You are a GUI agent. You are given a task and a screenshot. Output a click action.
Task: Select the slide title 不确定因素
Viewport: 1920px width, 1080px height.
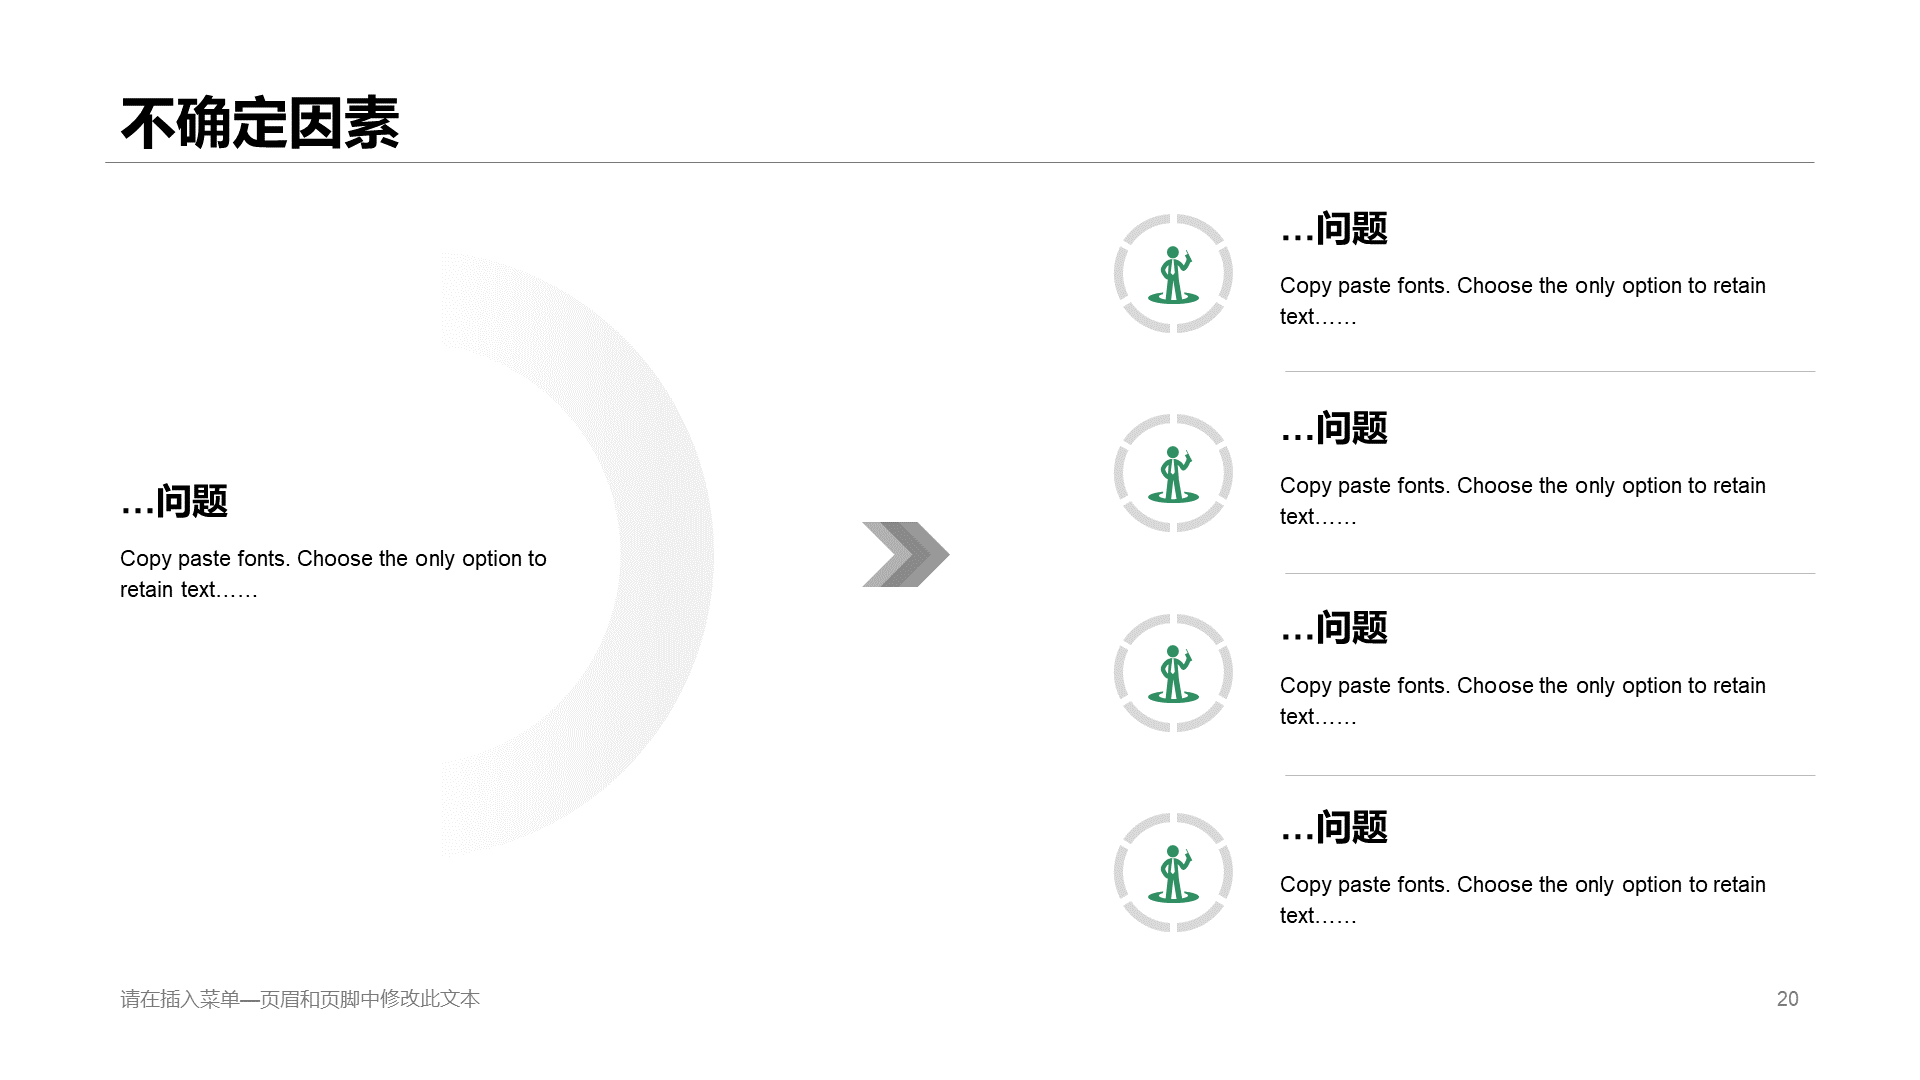[x=260, y=123]
